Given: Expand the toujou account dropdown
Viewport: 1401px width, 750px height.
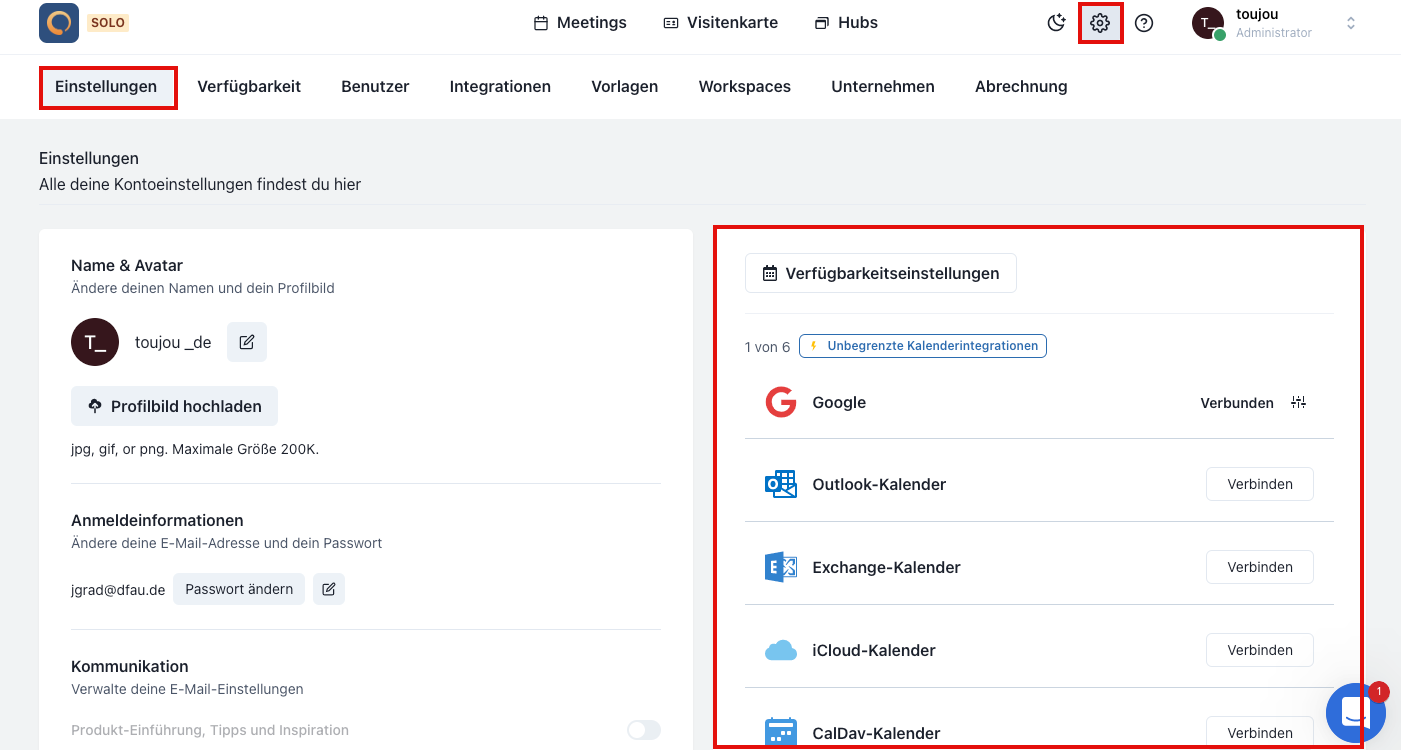Looking at the screenshot, I should click(x=1350, y=23).
